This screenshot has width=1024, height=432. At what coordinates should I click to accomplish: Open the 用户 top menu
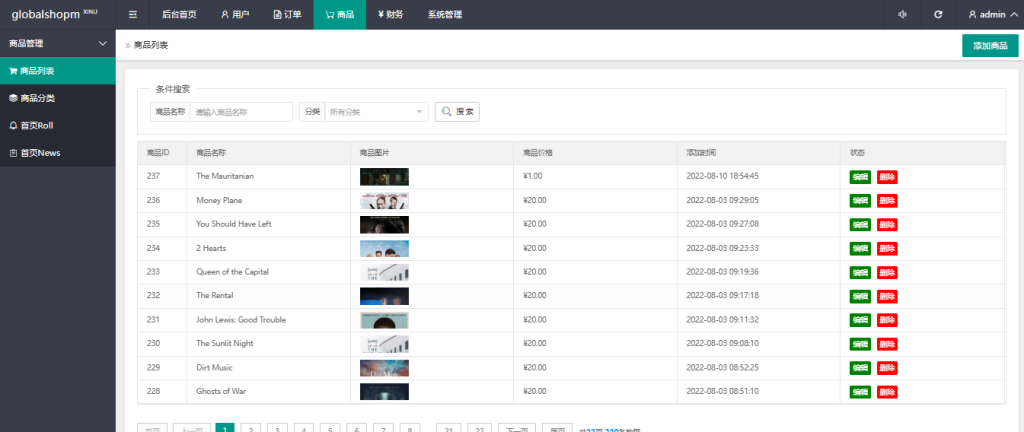235,15
